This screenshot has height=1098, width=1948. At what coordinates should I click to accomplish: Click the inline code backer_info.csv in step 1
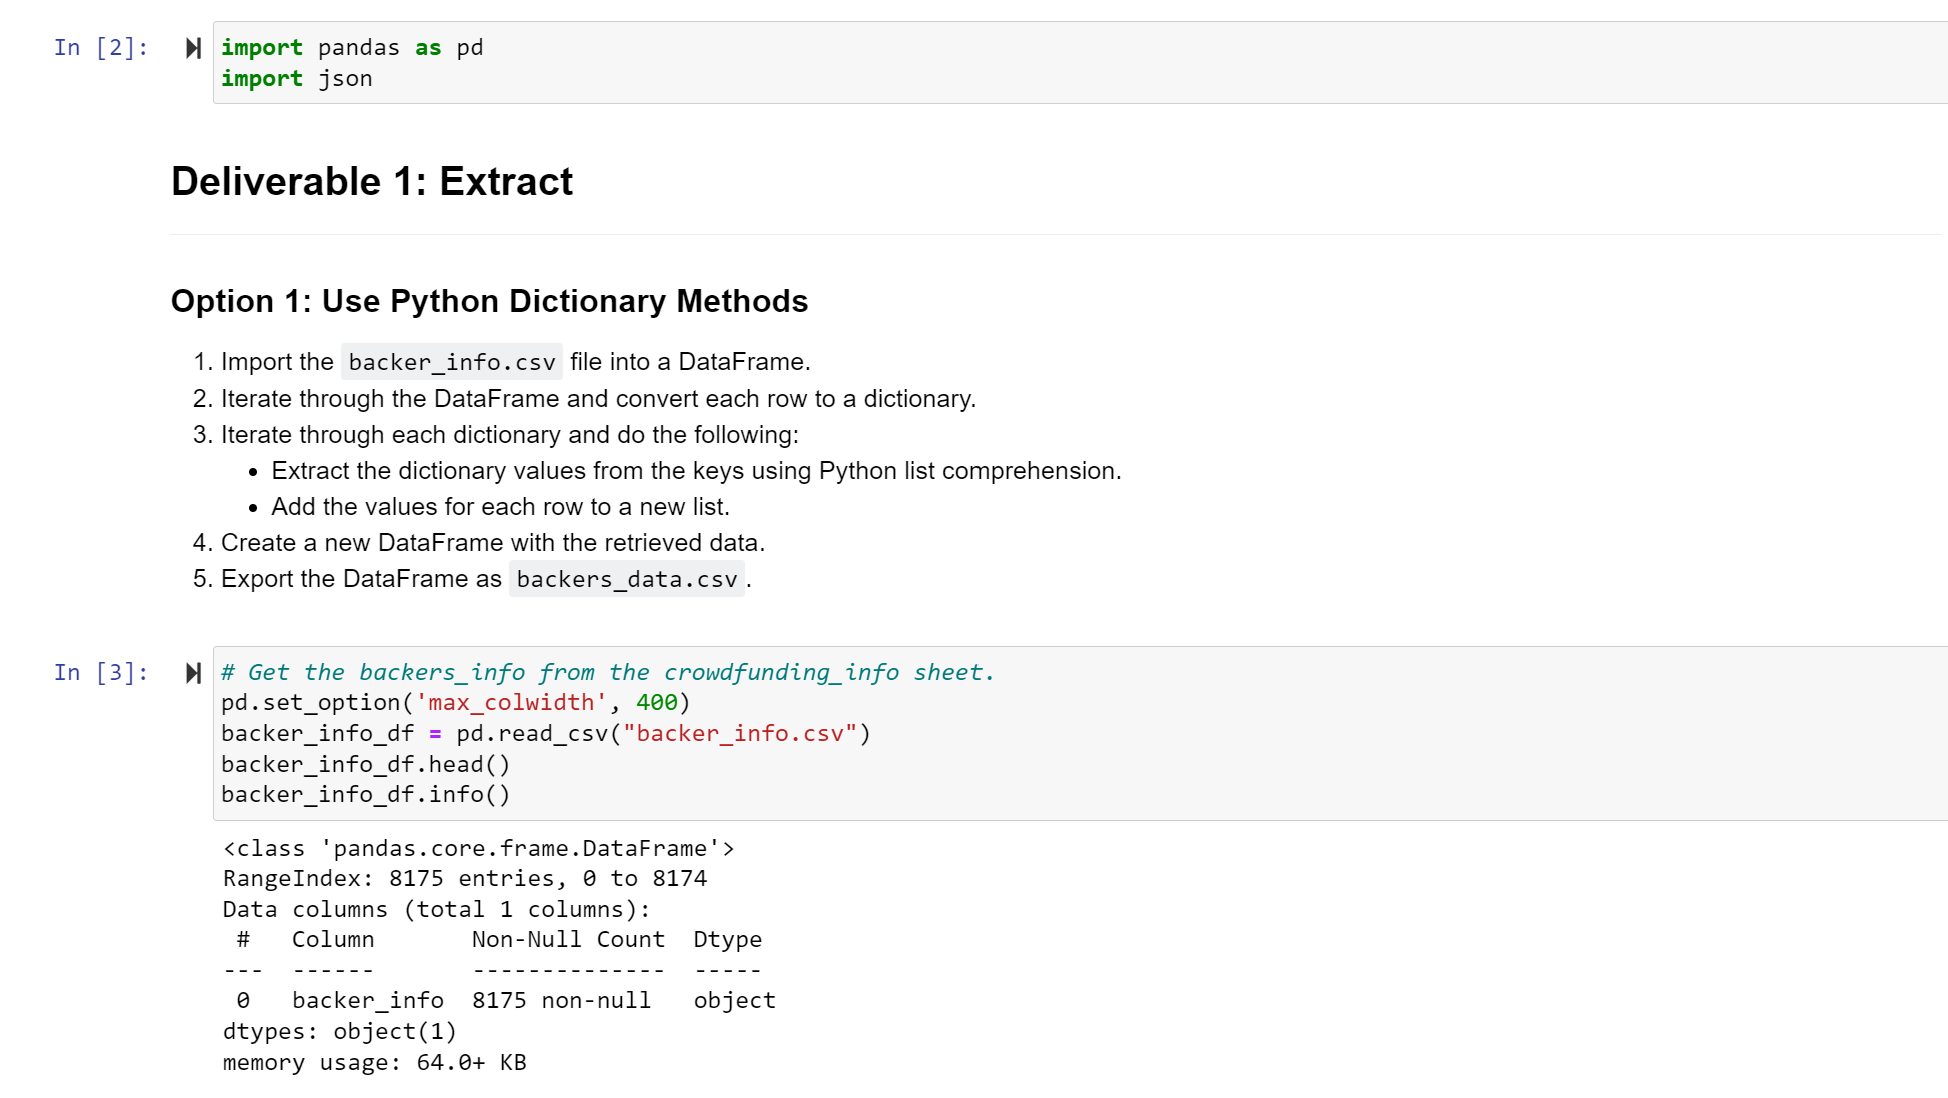(x=451, y=362)
